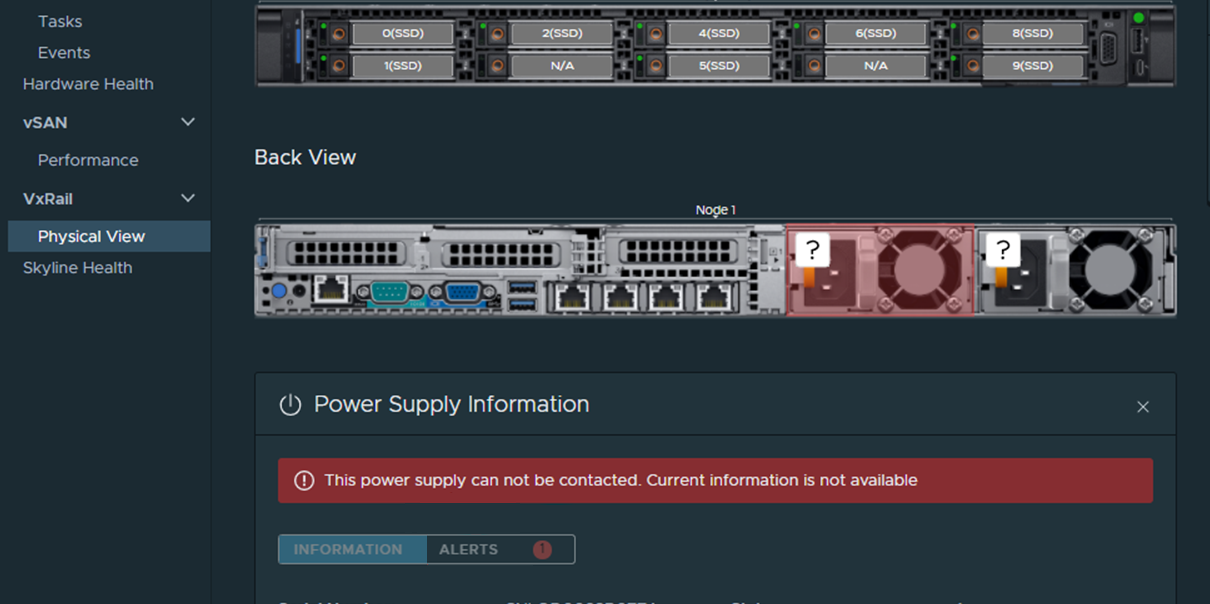Click the alert count badge on the ALERTS tab
The image size is (1210, 604).
(x=541, y=549)
